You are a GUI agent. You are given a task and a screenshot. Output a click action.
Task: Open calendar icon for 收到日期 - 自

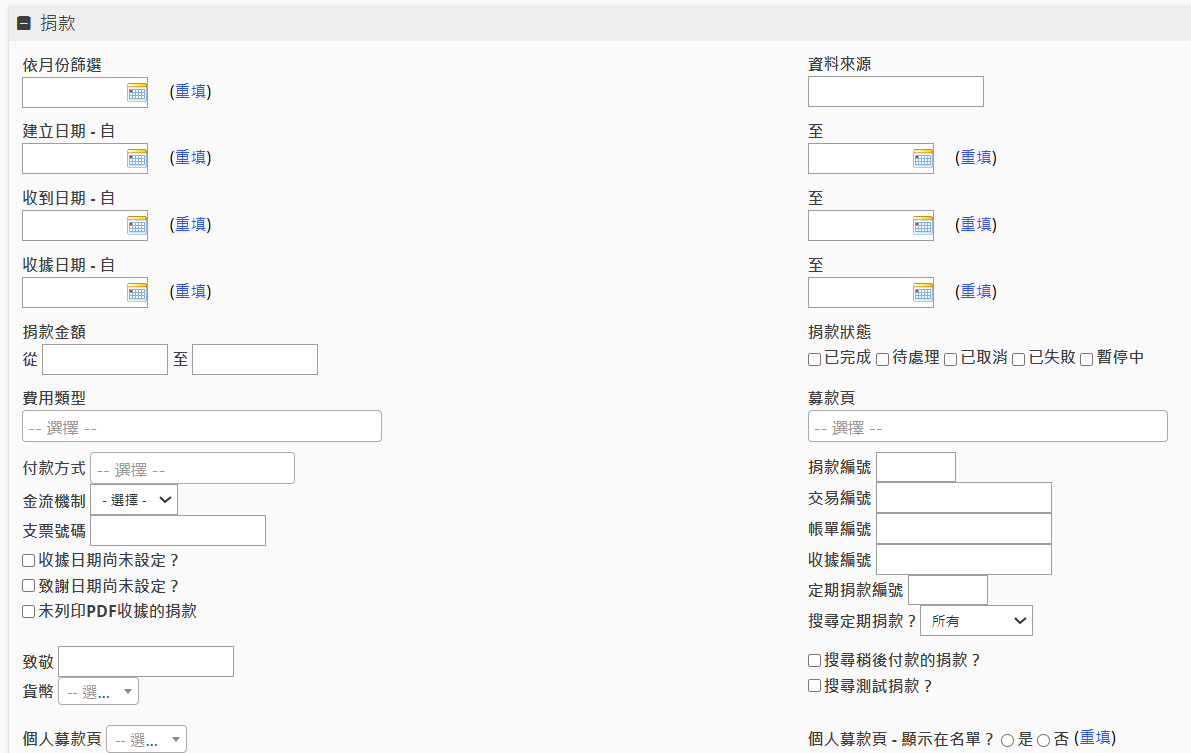pyautogui.click(x=137, y=226)
